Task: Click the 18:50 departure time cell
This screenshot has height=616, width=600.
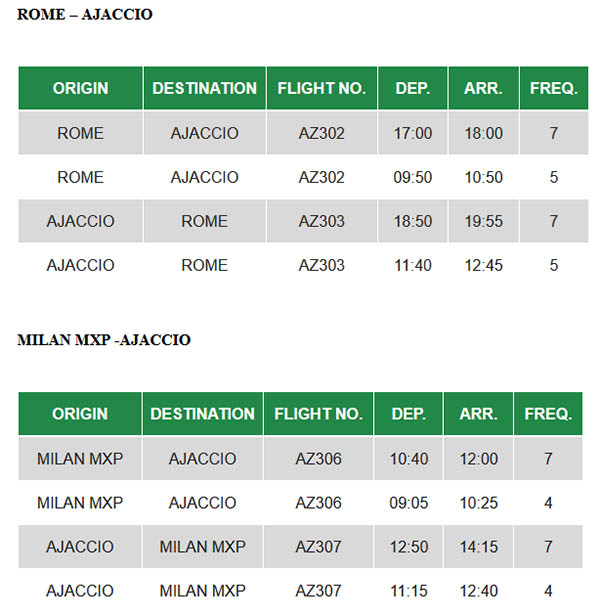Action: [412, 221]
